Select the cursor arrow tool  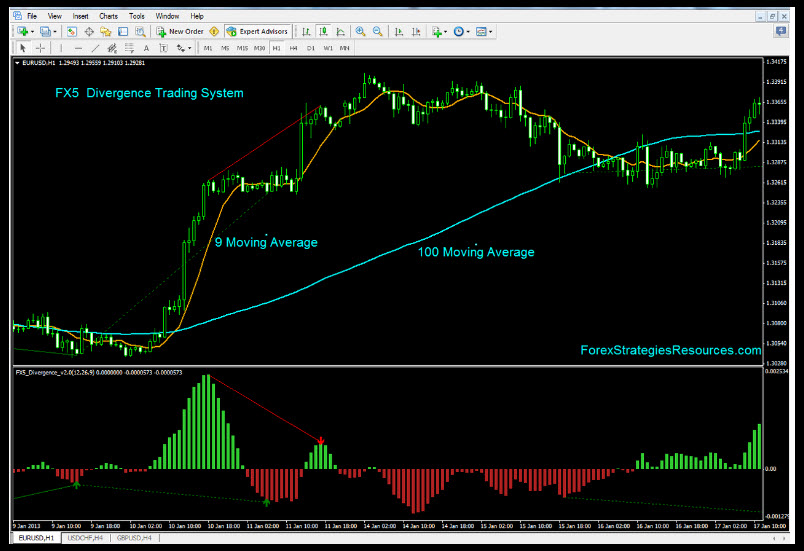pos(23,48)
